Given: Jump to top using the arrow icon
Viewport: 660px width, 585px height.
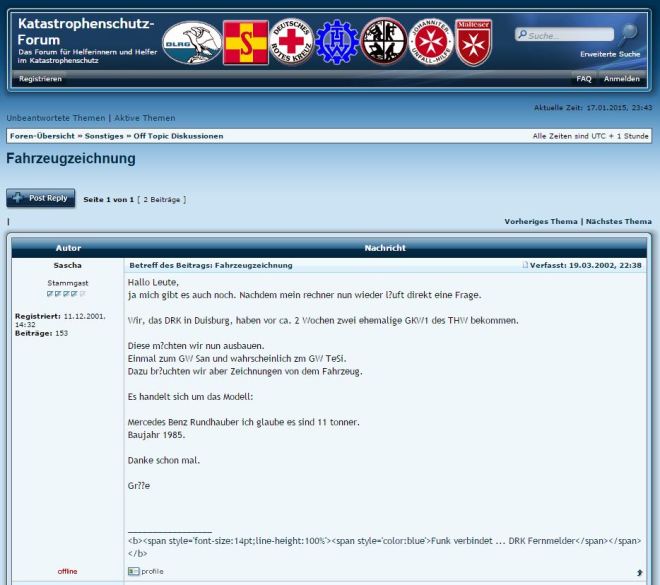Looking at the screenshot, I should (639, 572).
